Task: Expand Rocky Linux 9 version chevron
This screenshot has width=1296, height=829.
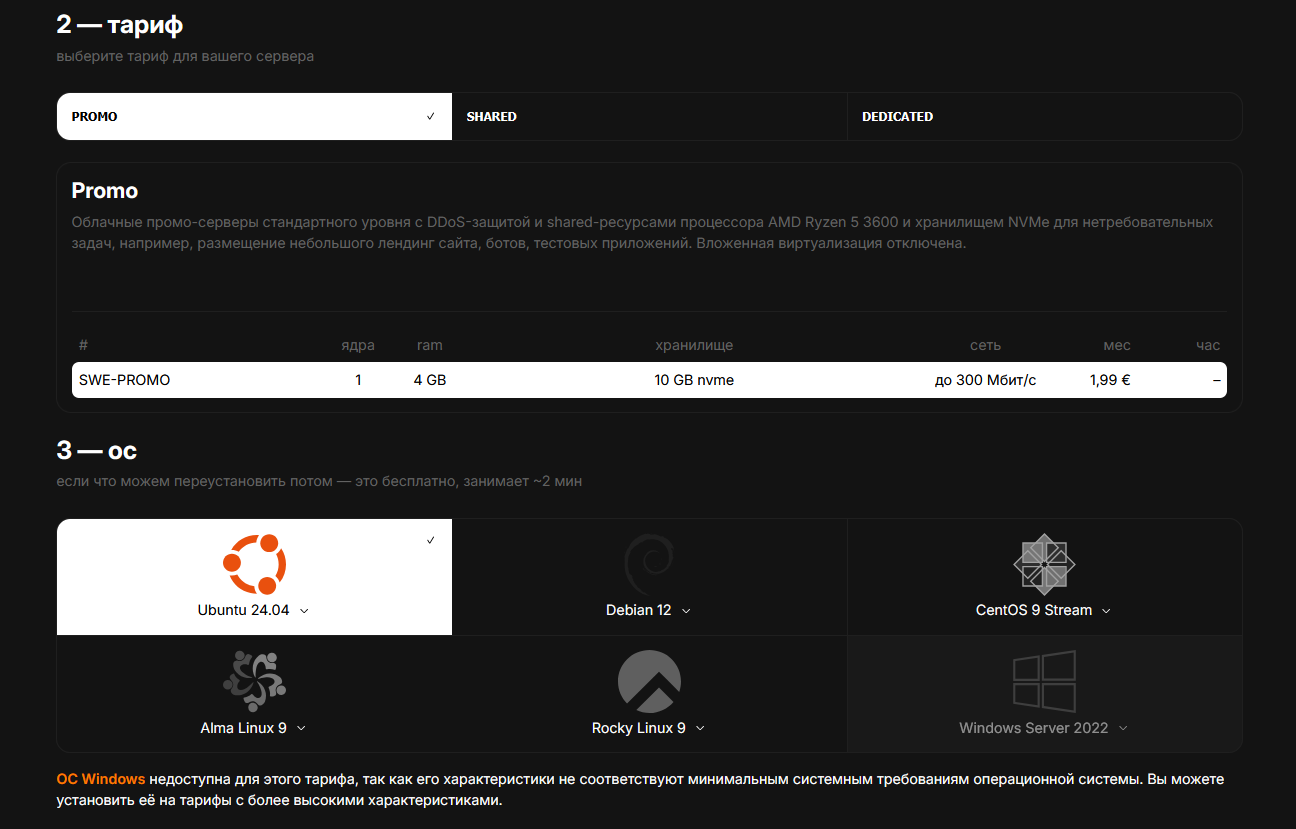Action: pos(700,729)
